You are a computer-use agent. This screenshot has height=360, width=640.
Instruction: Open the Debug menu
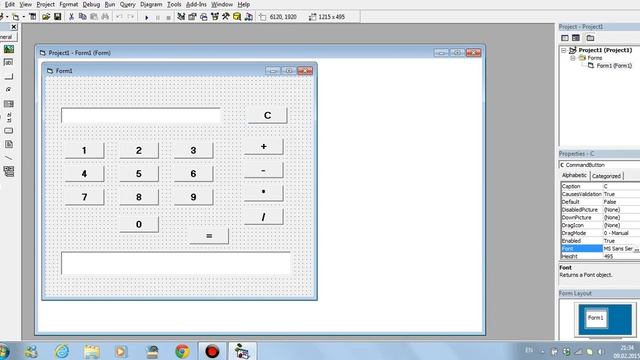[91, 4]
